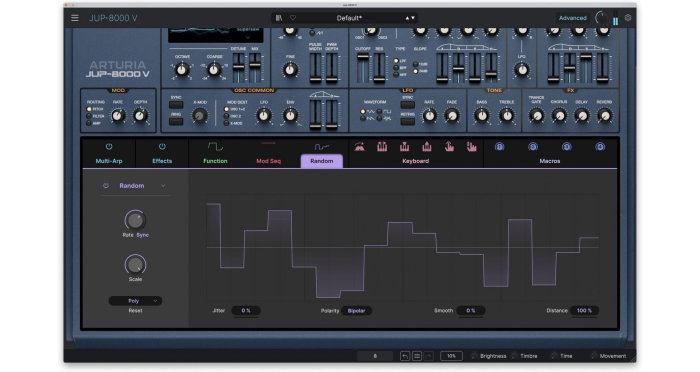This screenshot has width=700, height=372.
Task: Click the Advanced button
Action: click(572, 18)
